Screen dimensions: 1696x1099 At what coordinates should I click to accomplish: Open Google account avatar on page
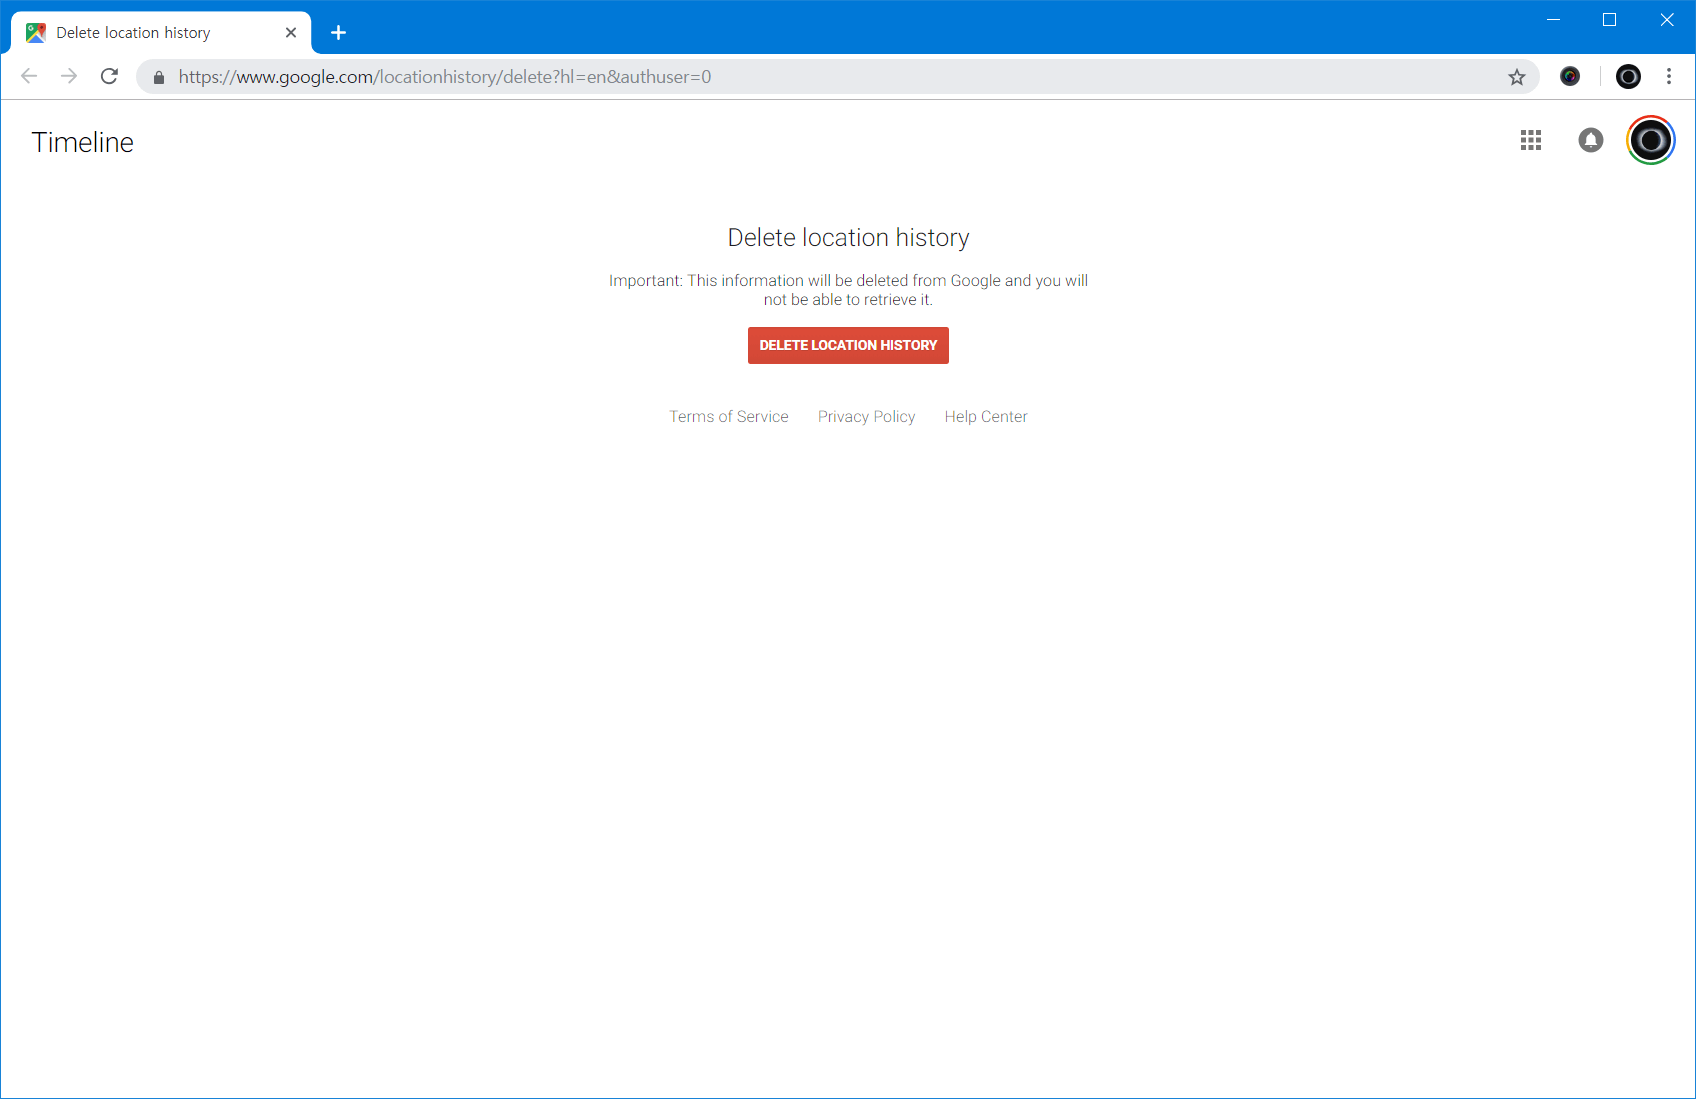click(1650, 140)
